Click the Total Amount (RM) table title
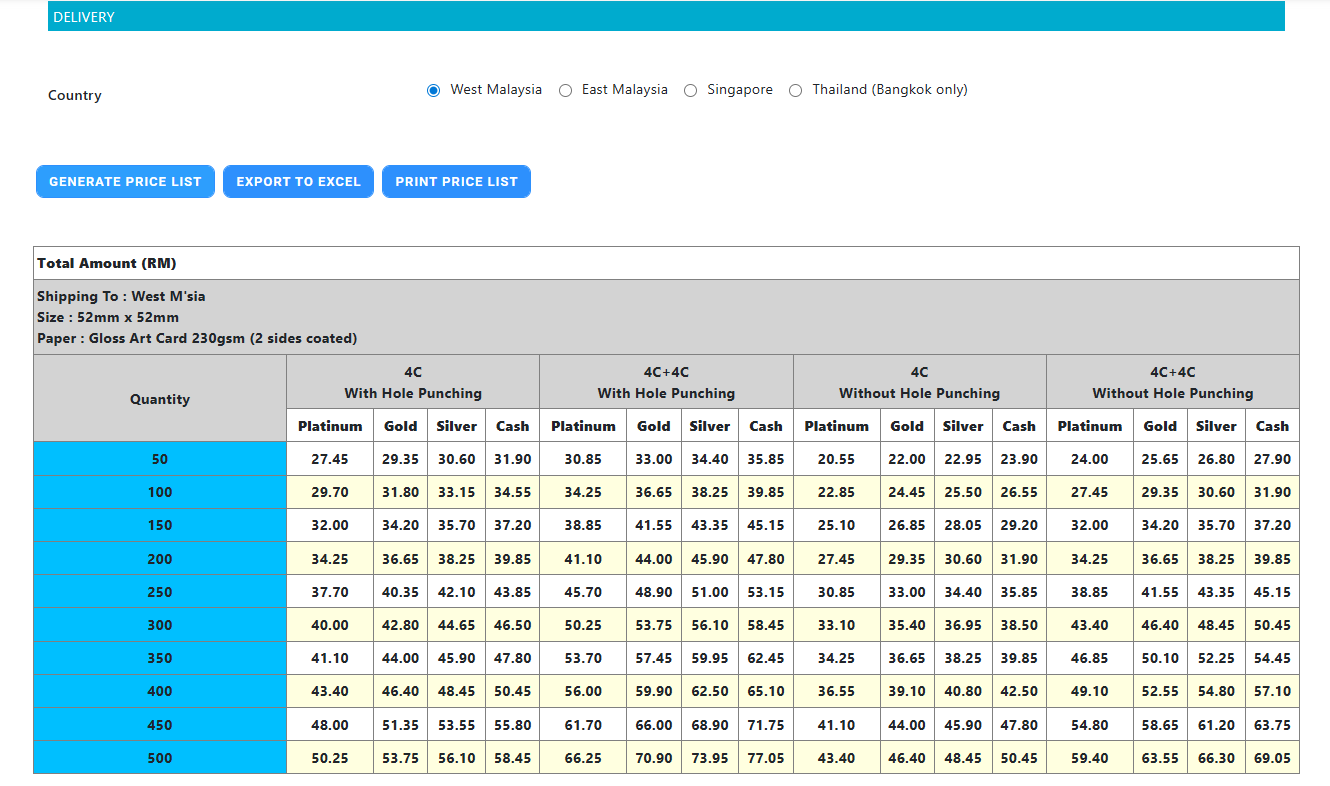Image resolution: width=1330 pixels, height=786 pixels. [x=107, y=263]
